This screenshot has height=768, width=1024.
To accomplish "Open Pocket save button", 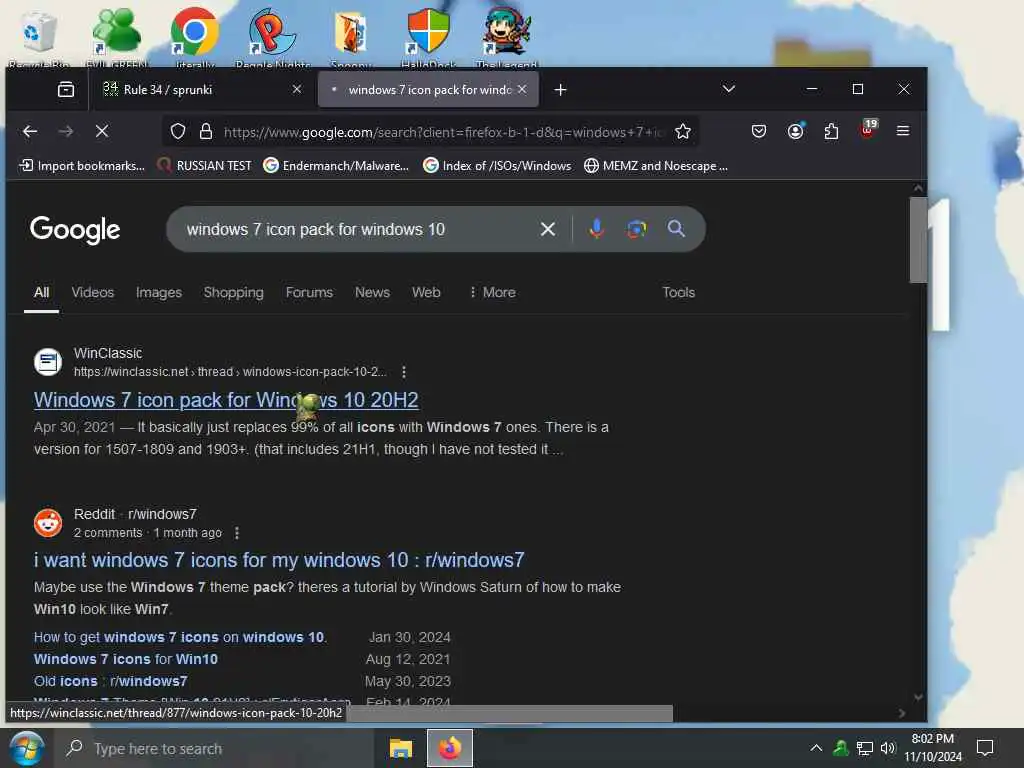I will 759,131.
